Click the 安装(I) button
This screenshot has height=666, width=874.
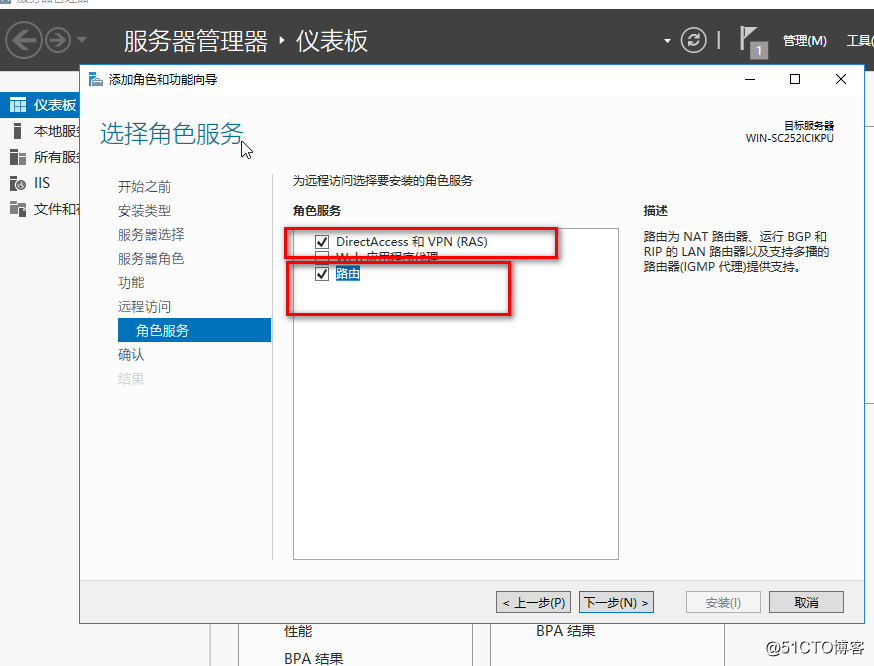point(723,602)
